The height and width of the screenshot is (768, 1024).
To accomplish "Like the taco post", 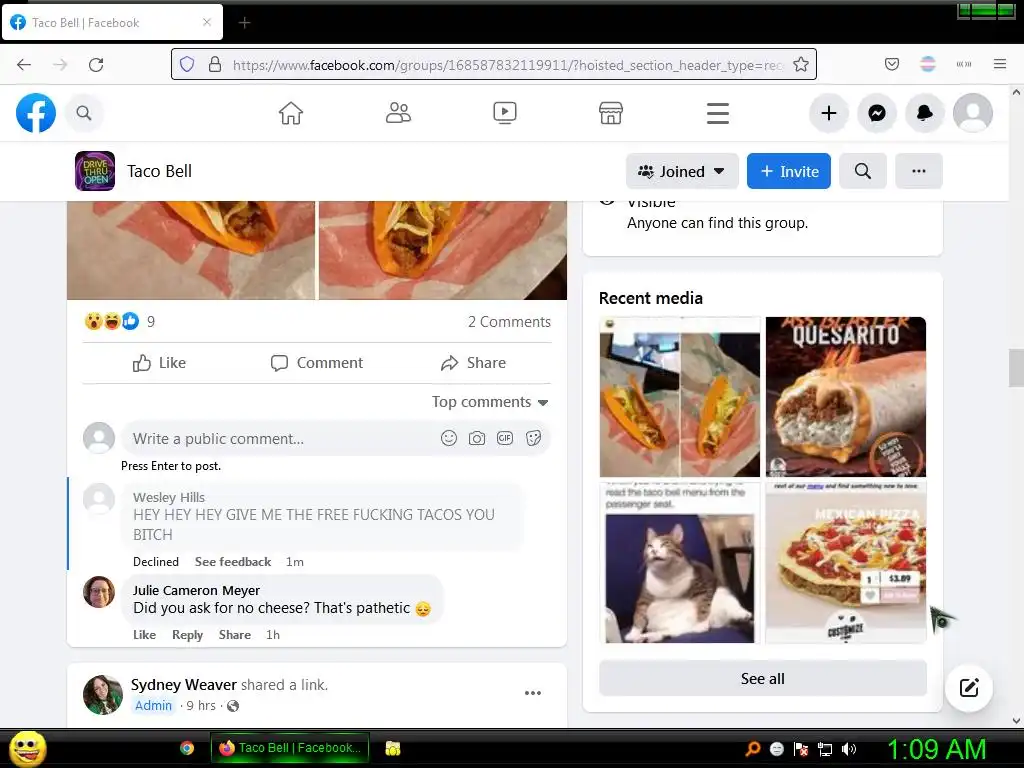I will coord(159,363).
